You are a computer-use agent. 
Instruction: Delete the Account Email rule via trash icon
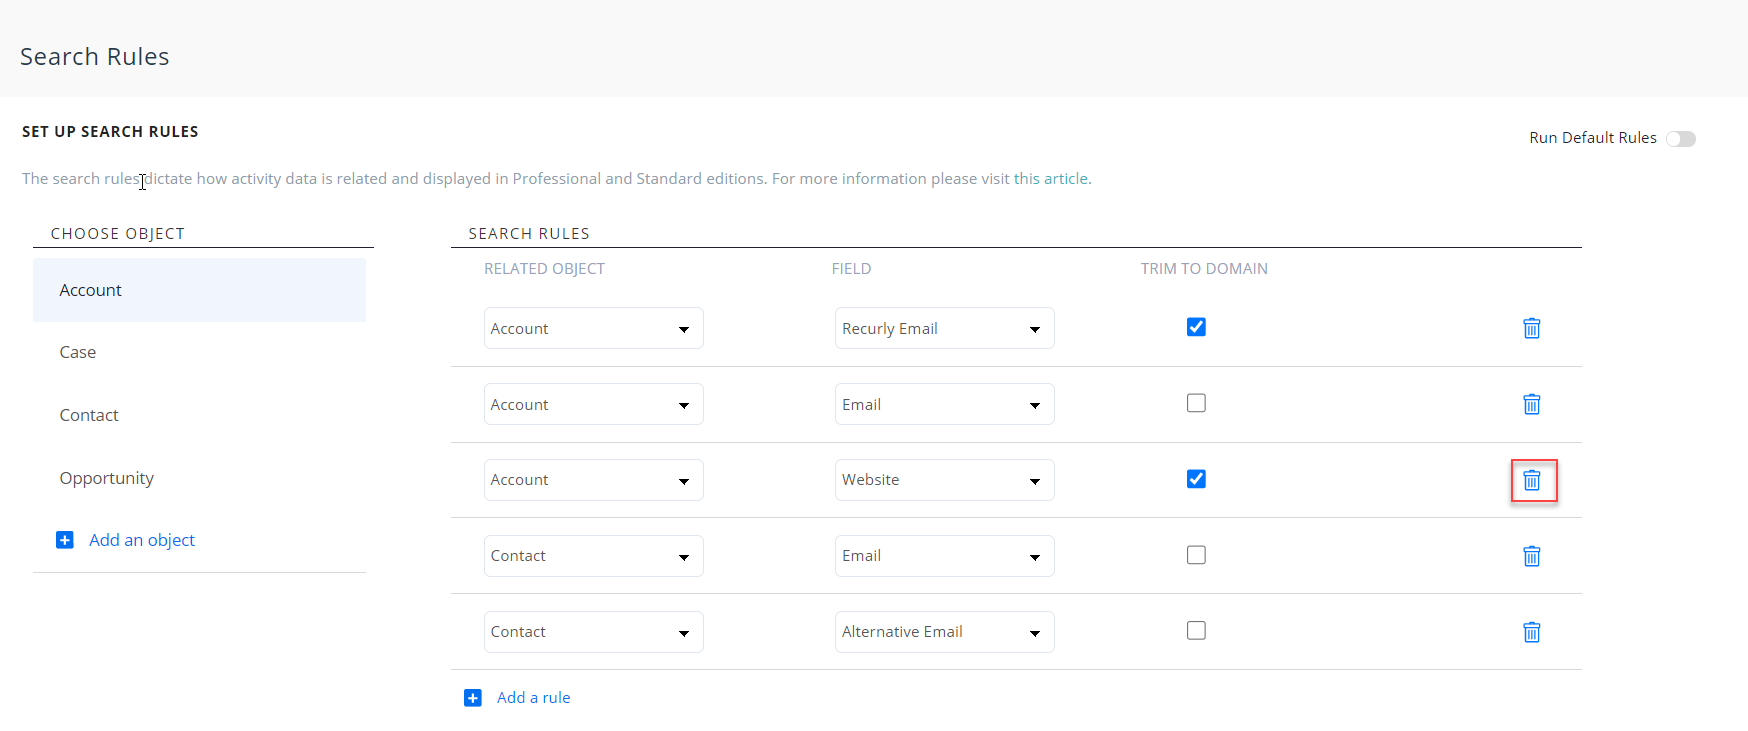[x=1531, y=404]
